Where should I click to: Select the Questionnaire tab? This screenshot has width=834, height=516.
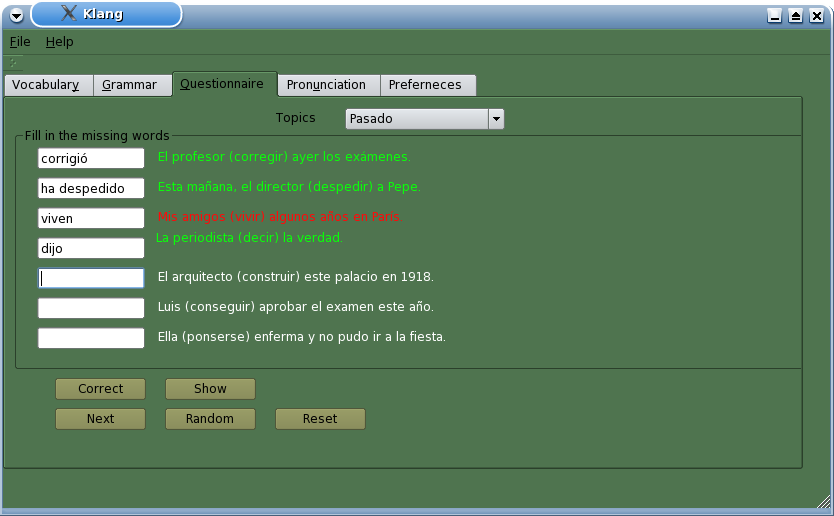(x=224, y=84)
